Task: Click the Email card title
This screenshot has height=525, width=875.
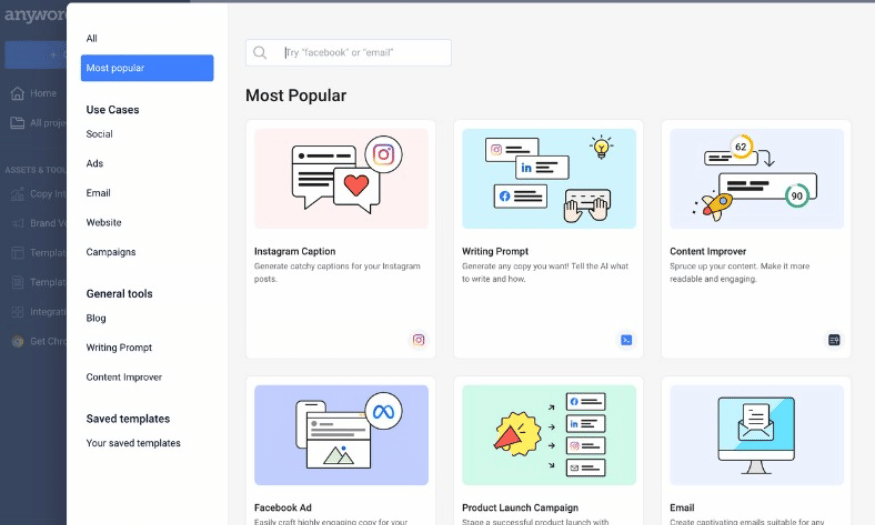Action: (x=682, y=508)
